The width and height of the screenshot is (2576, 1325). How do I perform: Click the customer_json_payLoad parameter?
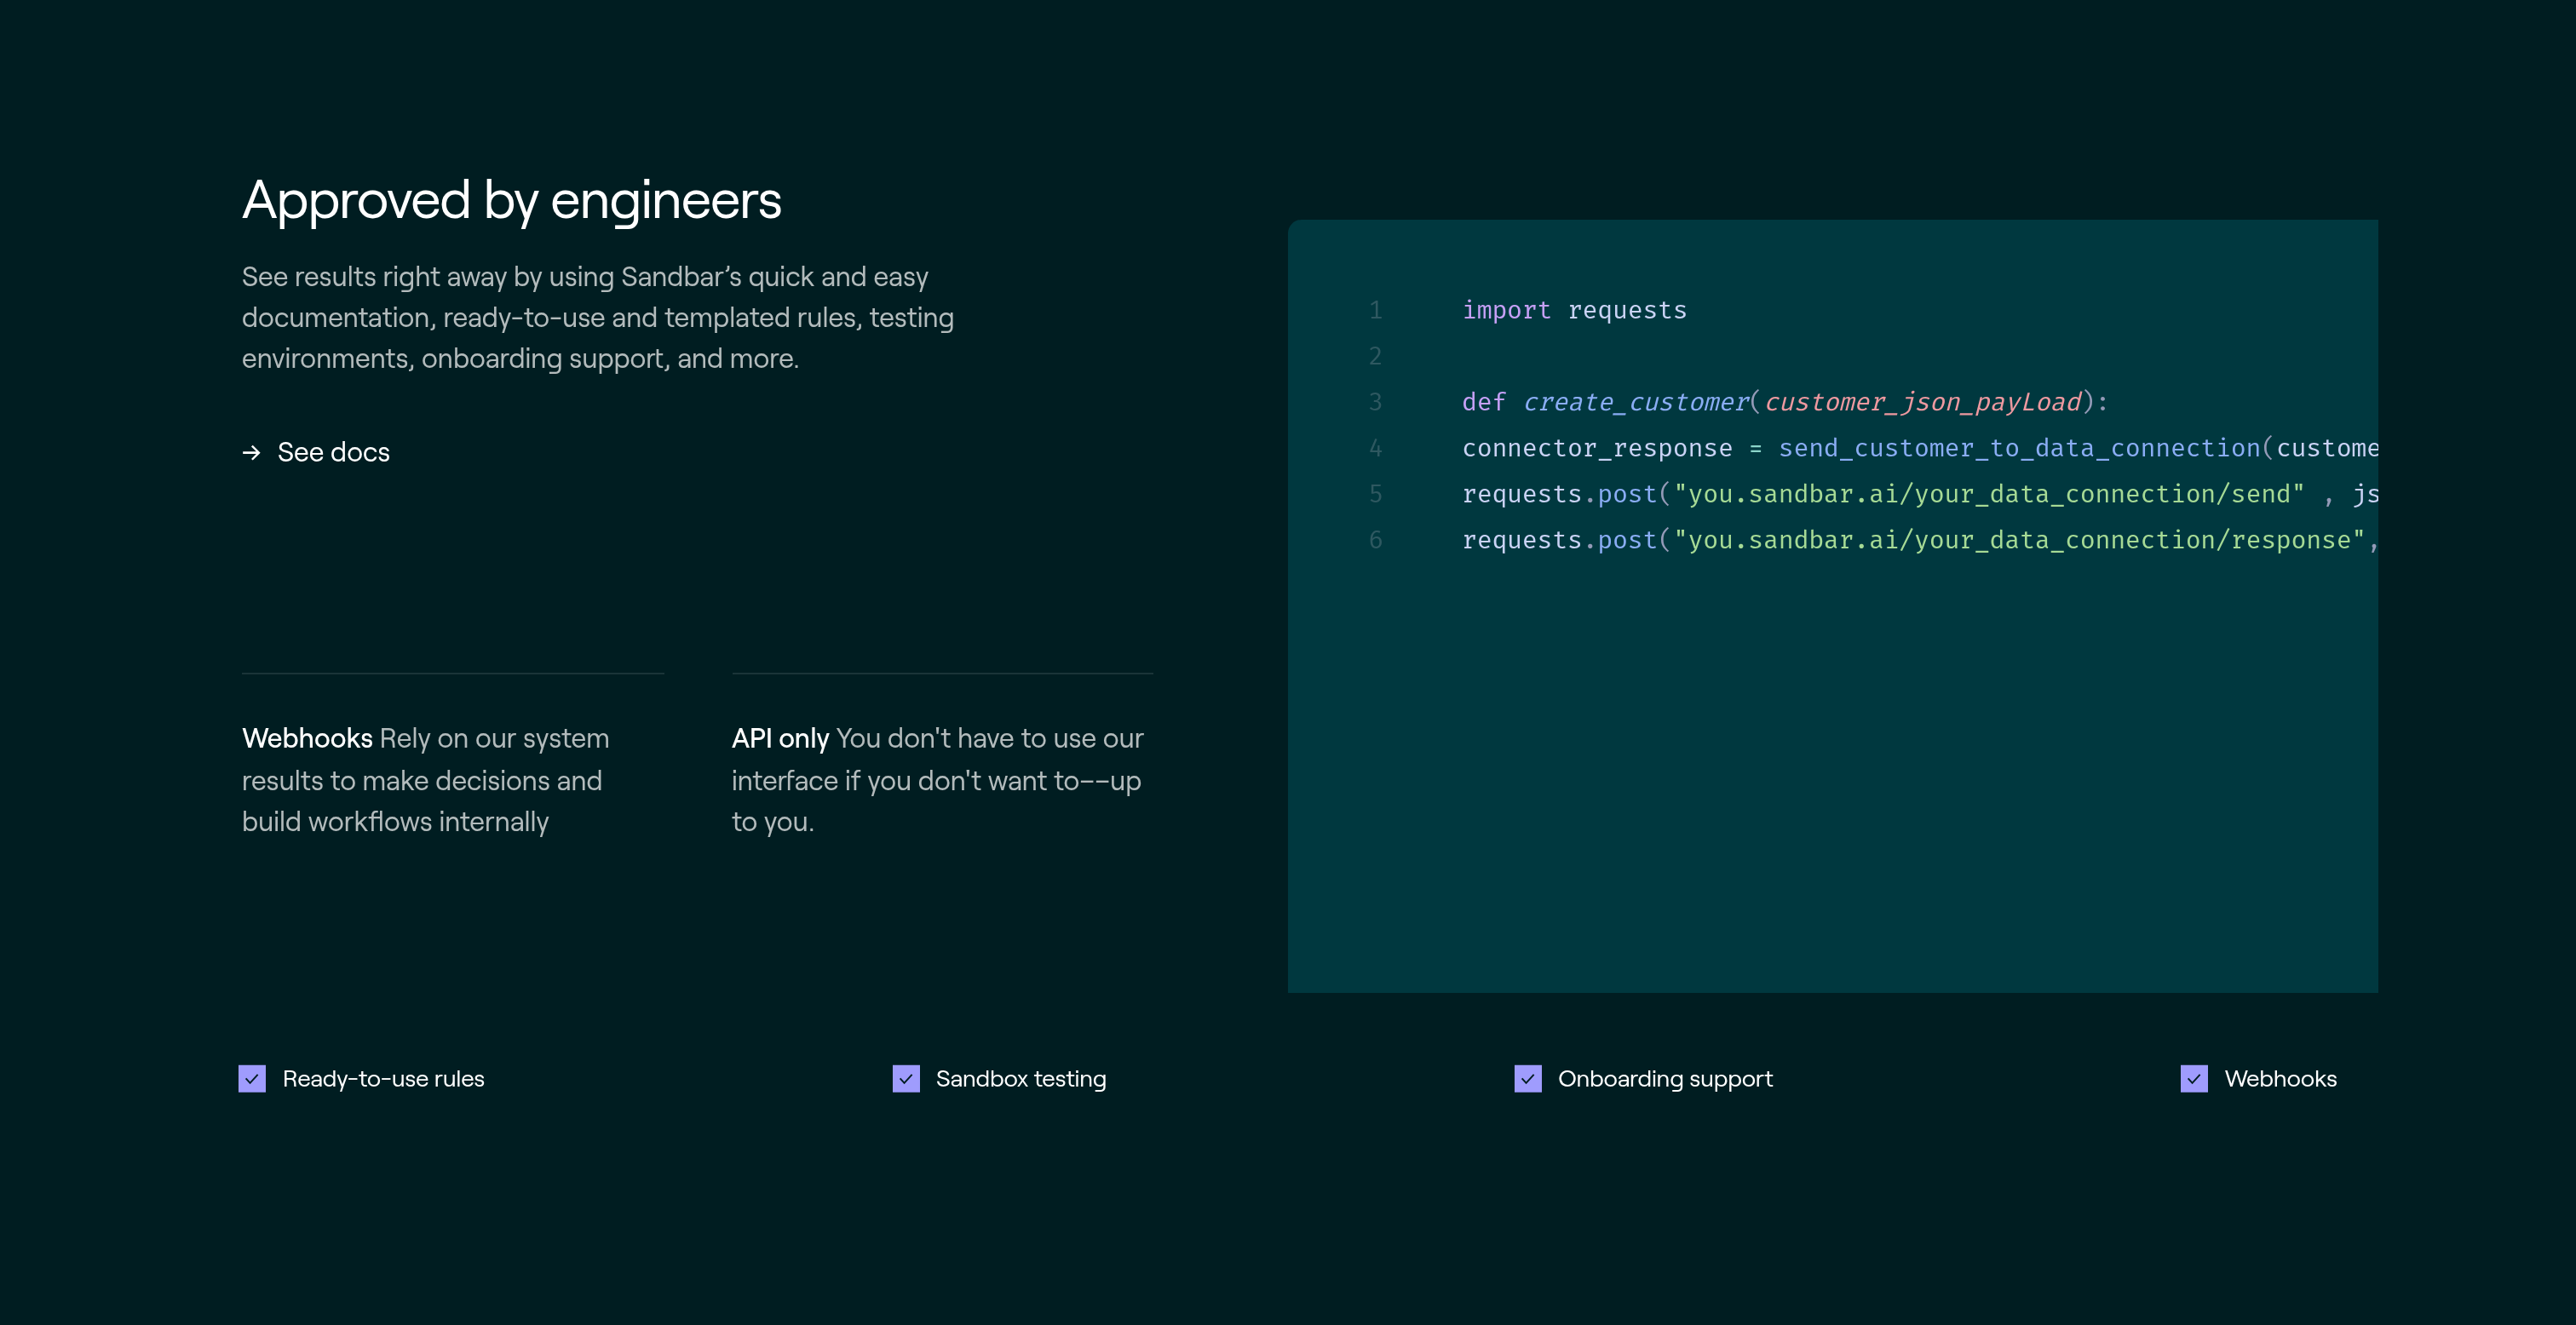(x=1923, y=402)
